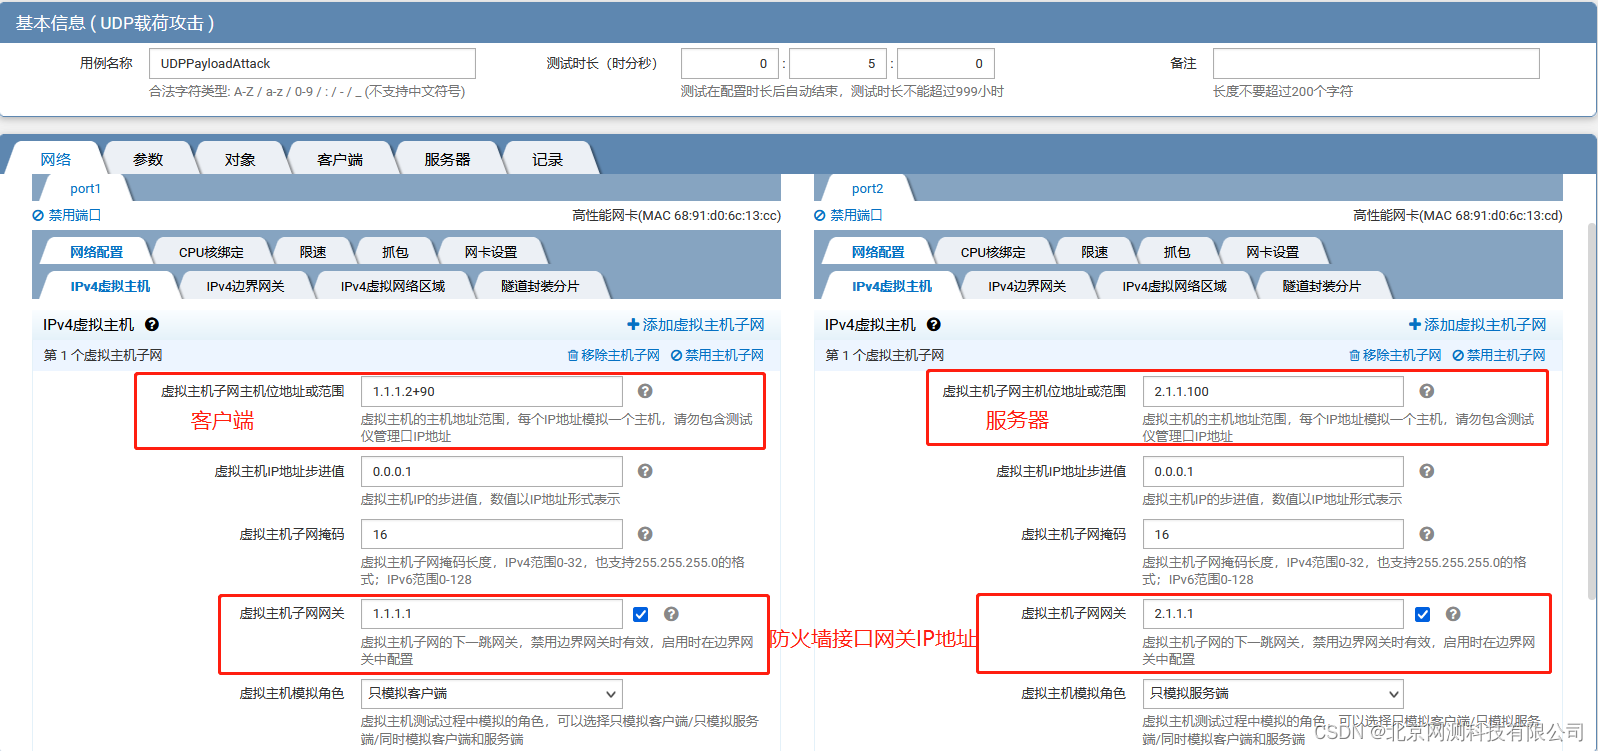Click port2 host address field 2.1.1.100
Image resolution: width=1598 pixels, height=751 pixels.
[x=1273, y=391]
